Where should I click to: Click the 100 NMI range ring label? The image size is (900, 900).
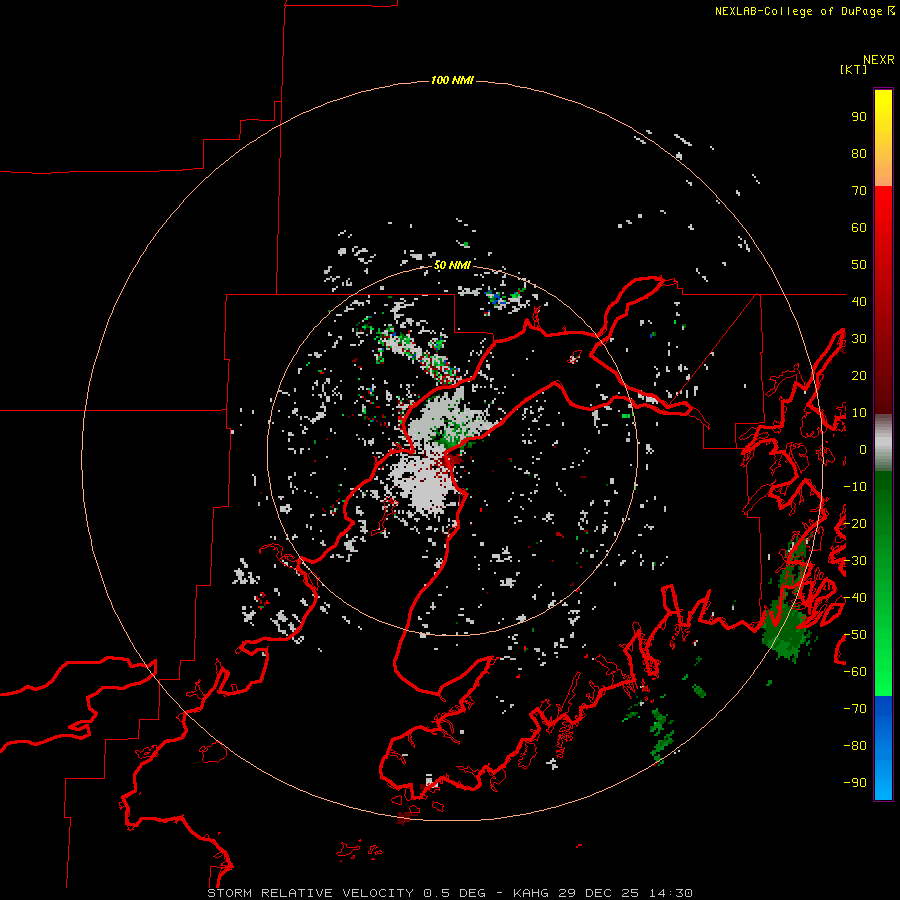point(452,80)
